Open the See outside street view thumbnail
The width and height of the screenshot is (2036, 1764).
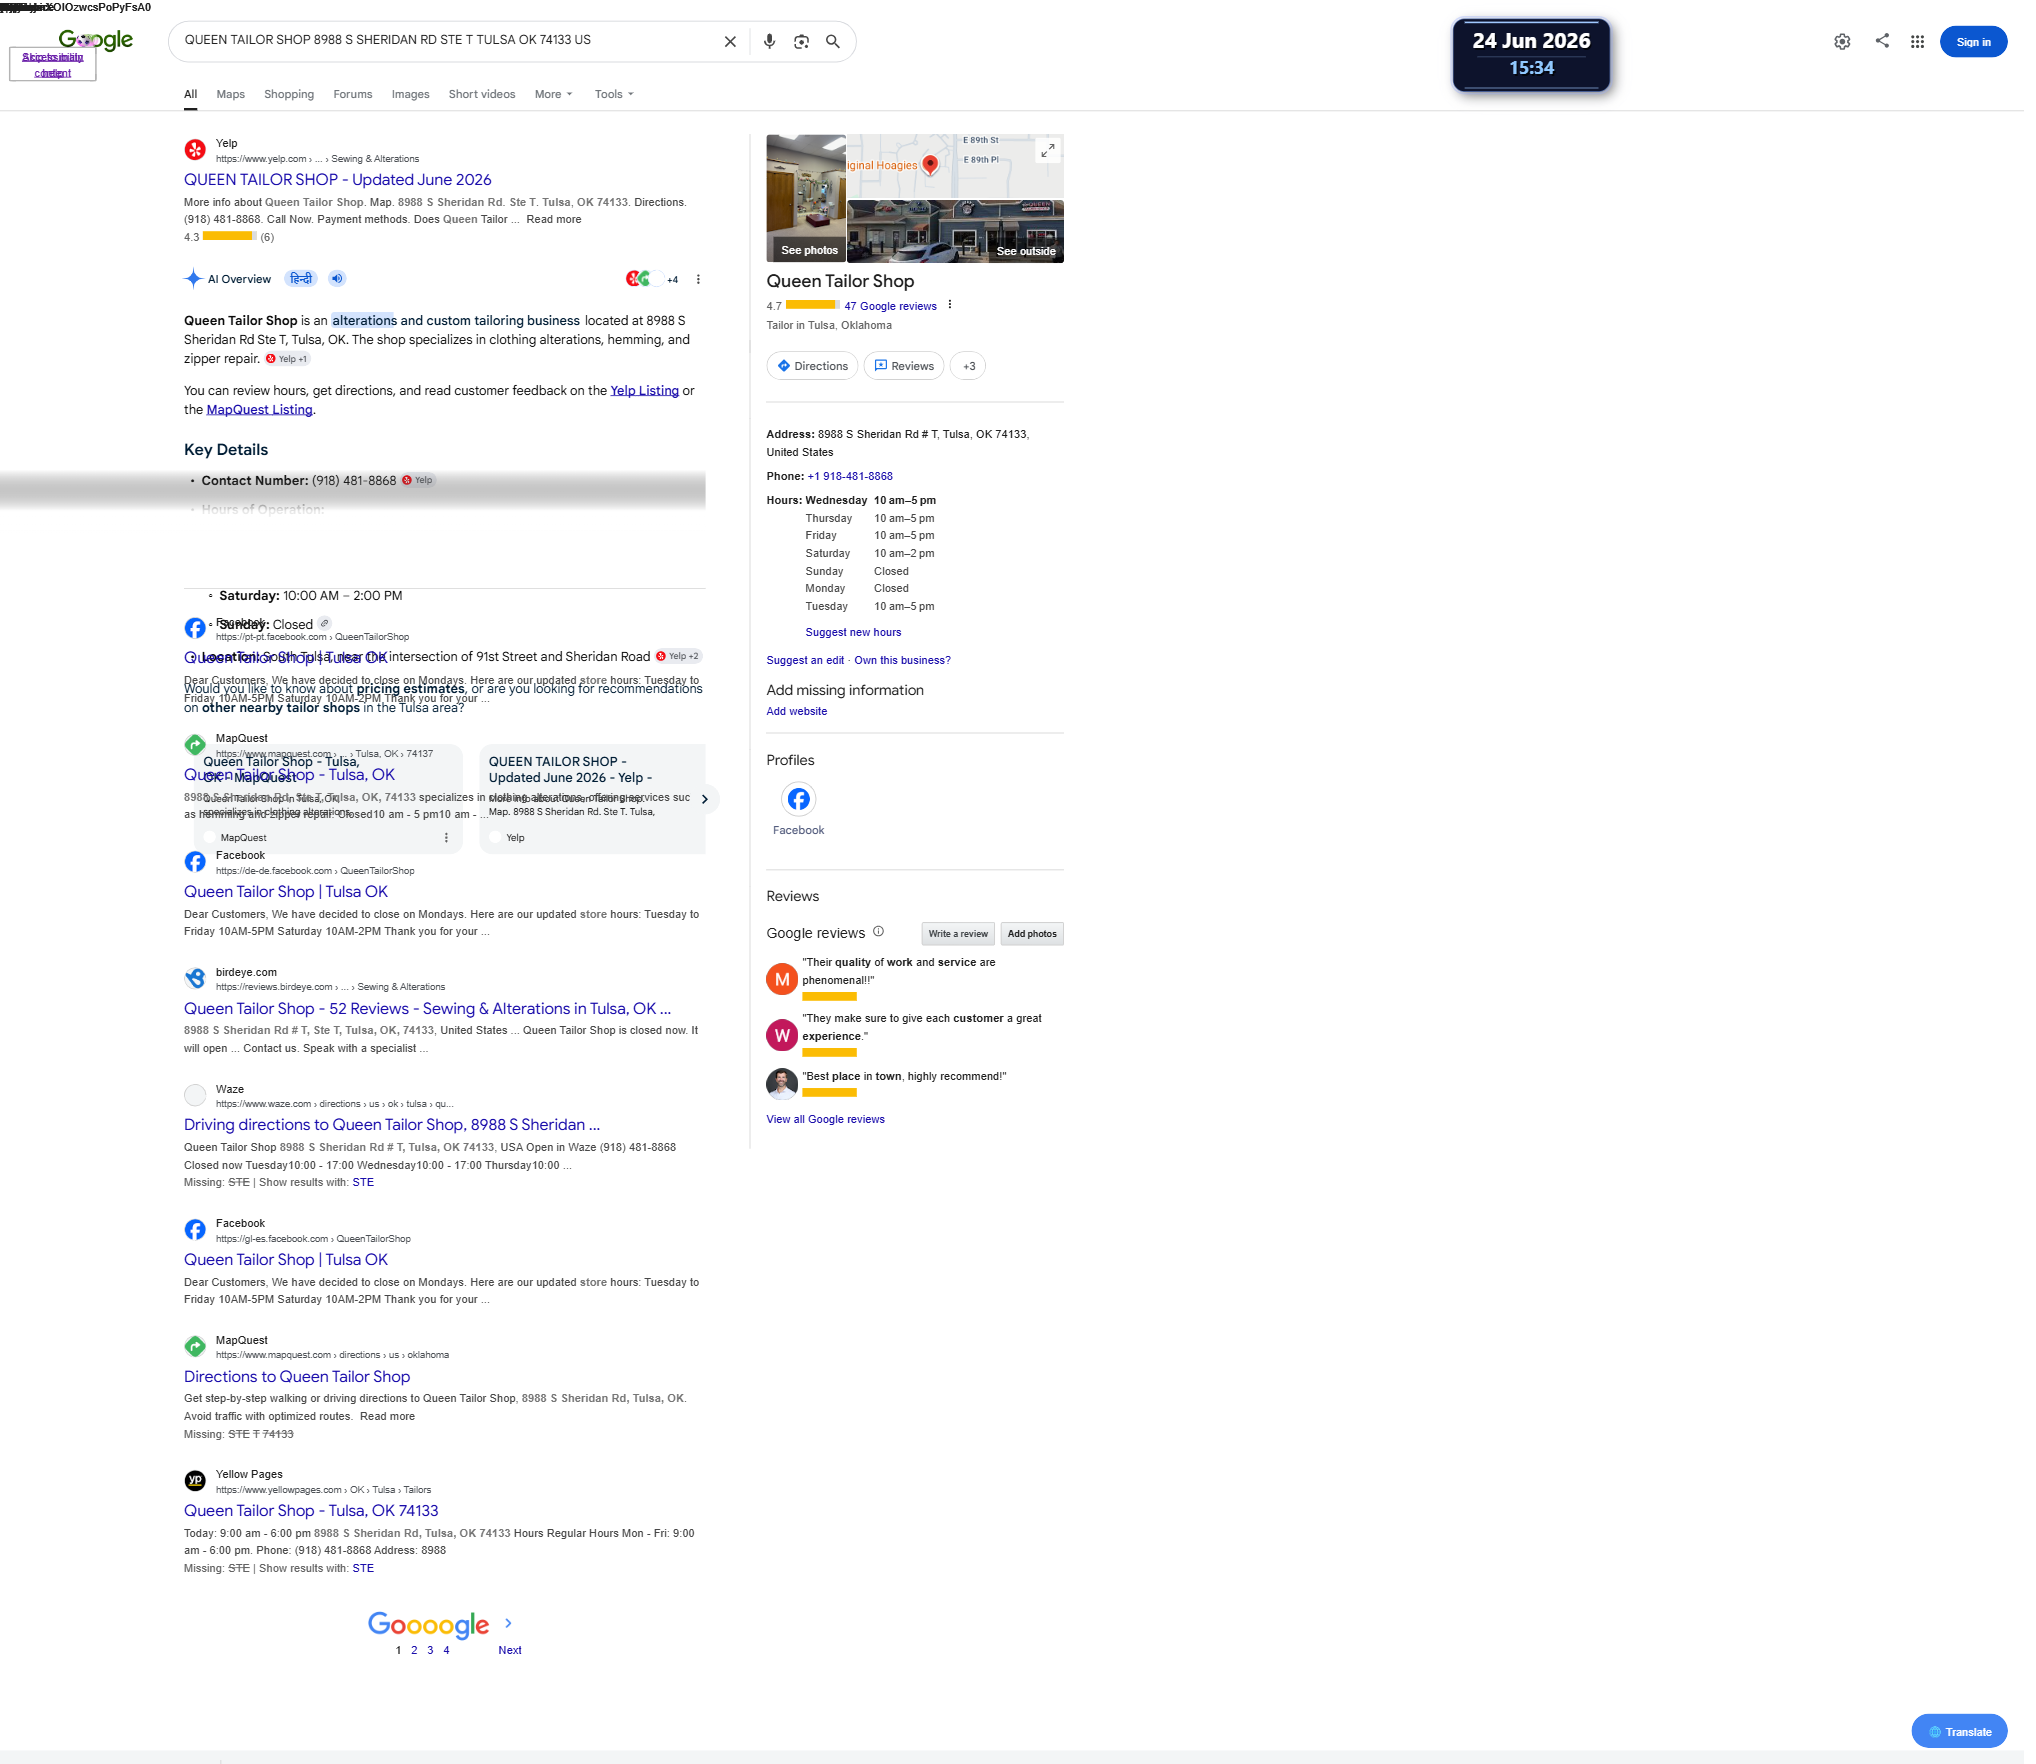click(x=955, y=231)
